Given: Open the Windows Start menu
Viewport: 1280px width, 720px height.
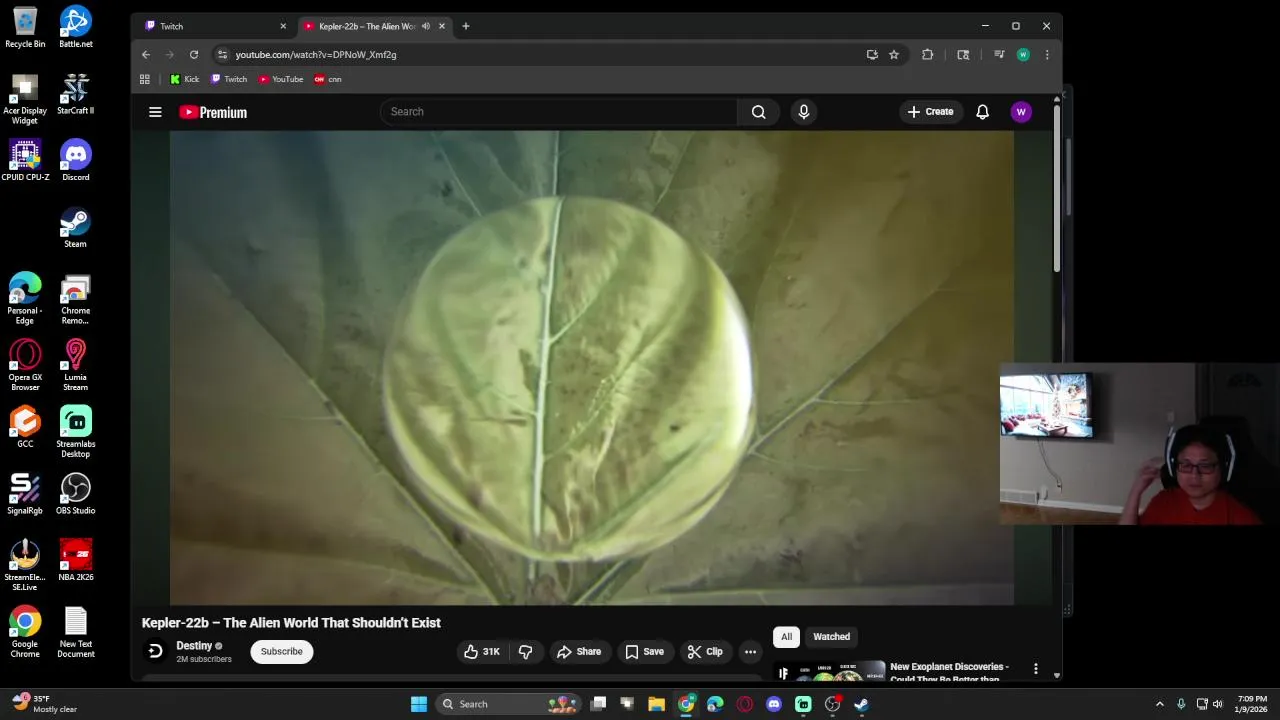Looking at the screenshot, I should (x=419, y=704).
